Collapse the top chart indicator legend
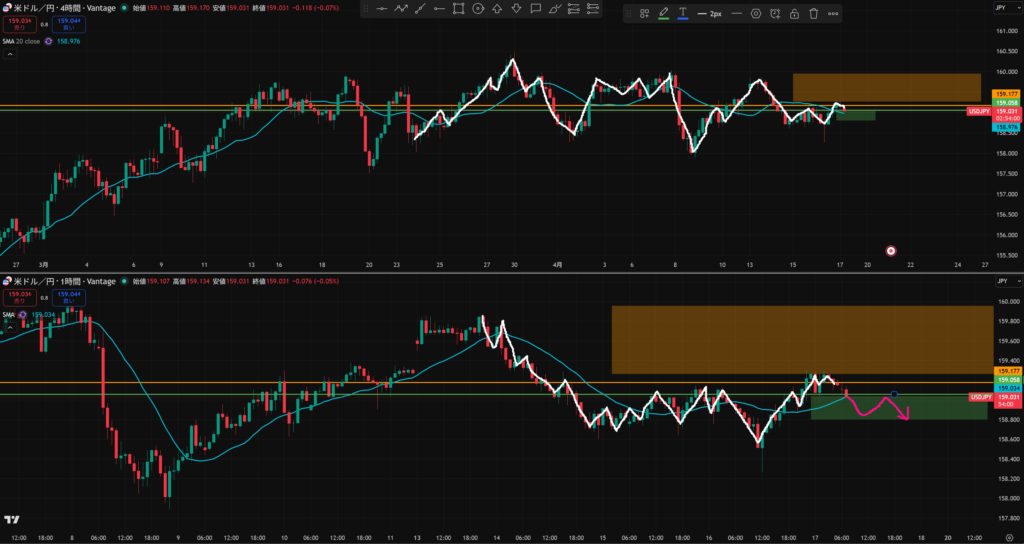The width and height of the screenshot is (1024, 544). tap(10, 55)
